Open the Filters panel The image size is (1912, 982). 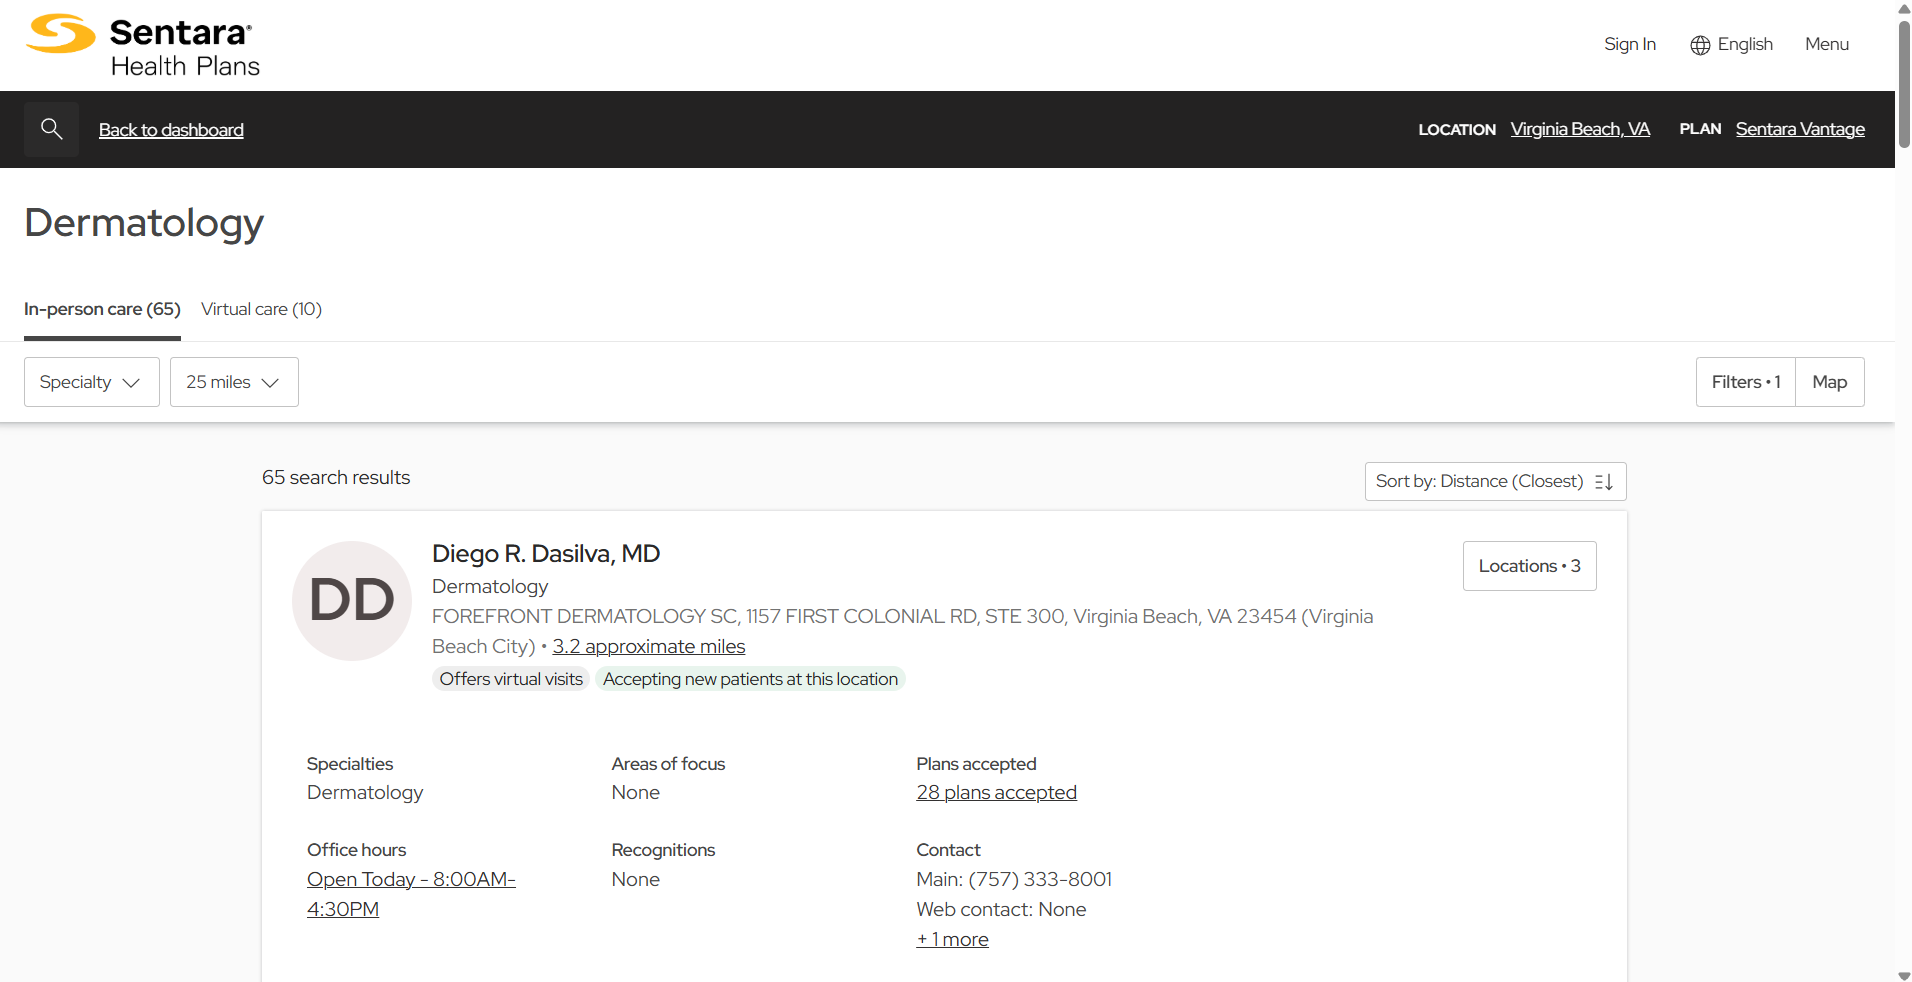click(x=1744, y=381)
